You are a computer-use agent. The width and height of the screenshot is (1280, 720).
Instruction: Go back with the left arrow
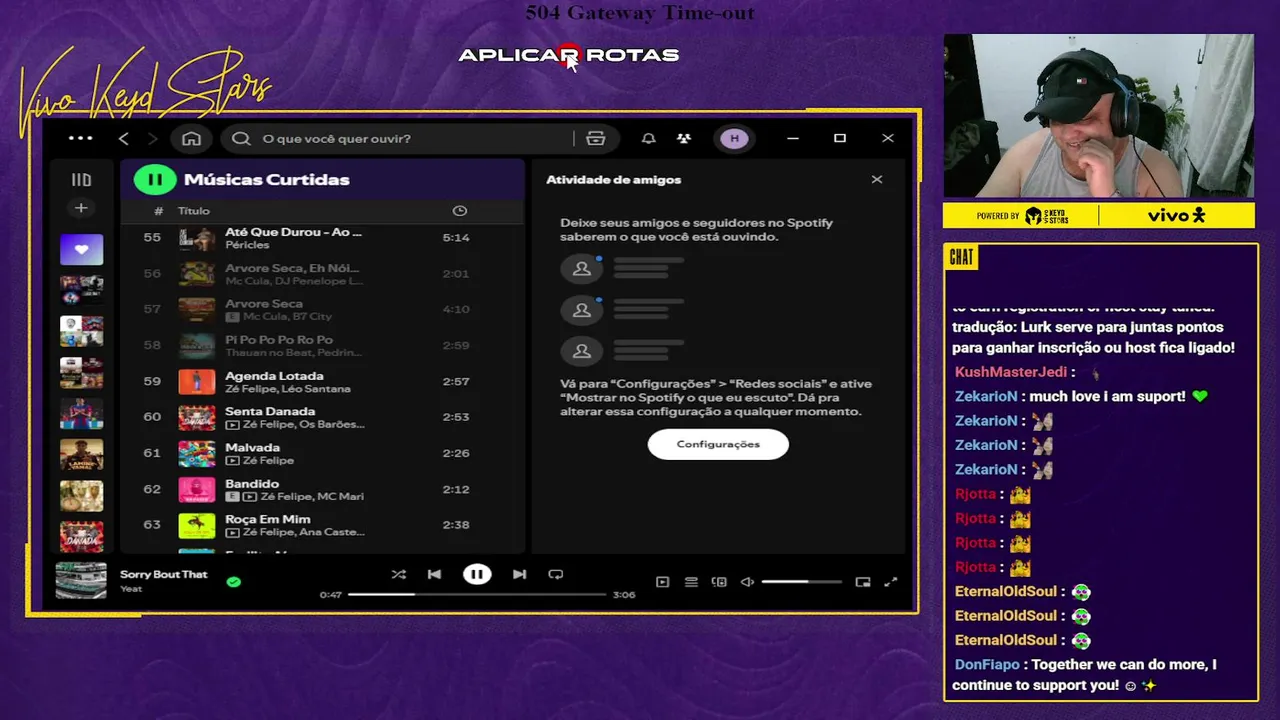coord(124,138)
